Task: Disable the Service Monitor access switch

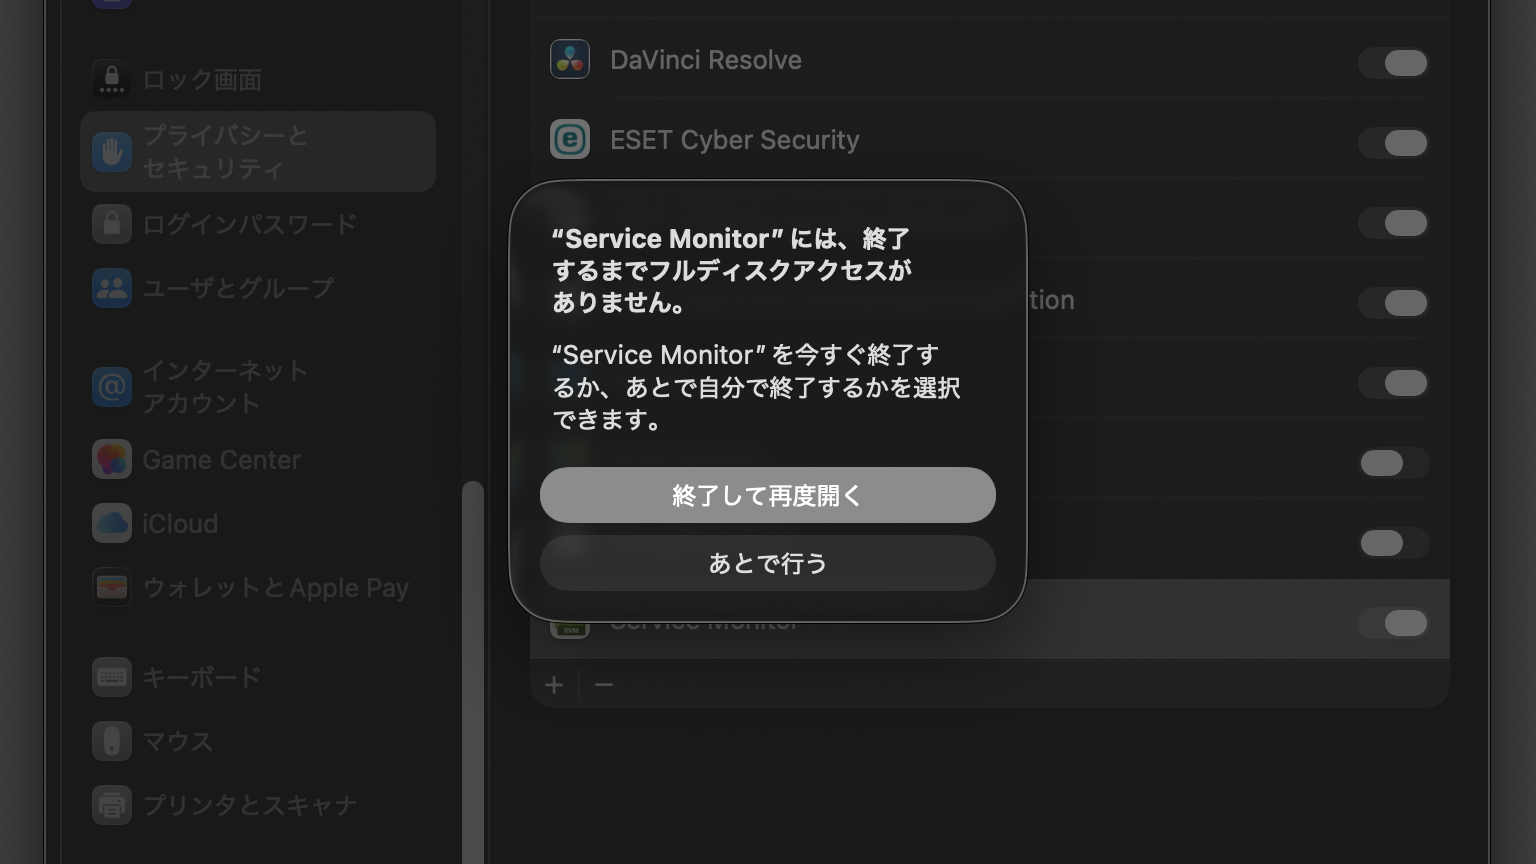Action: pos(1394,623)
